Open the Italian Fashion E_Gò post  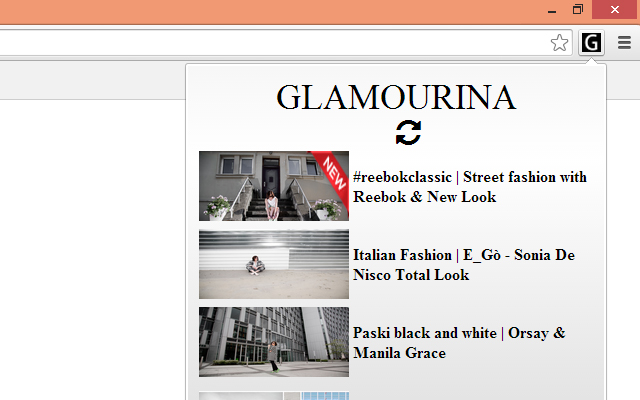pos(464,265)
